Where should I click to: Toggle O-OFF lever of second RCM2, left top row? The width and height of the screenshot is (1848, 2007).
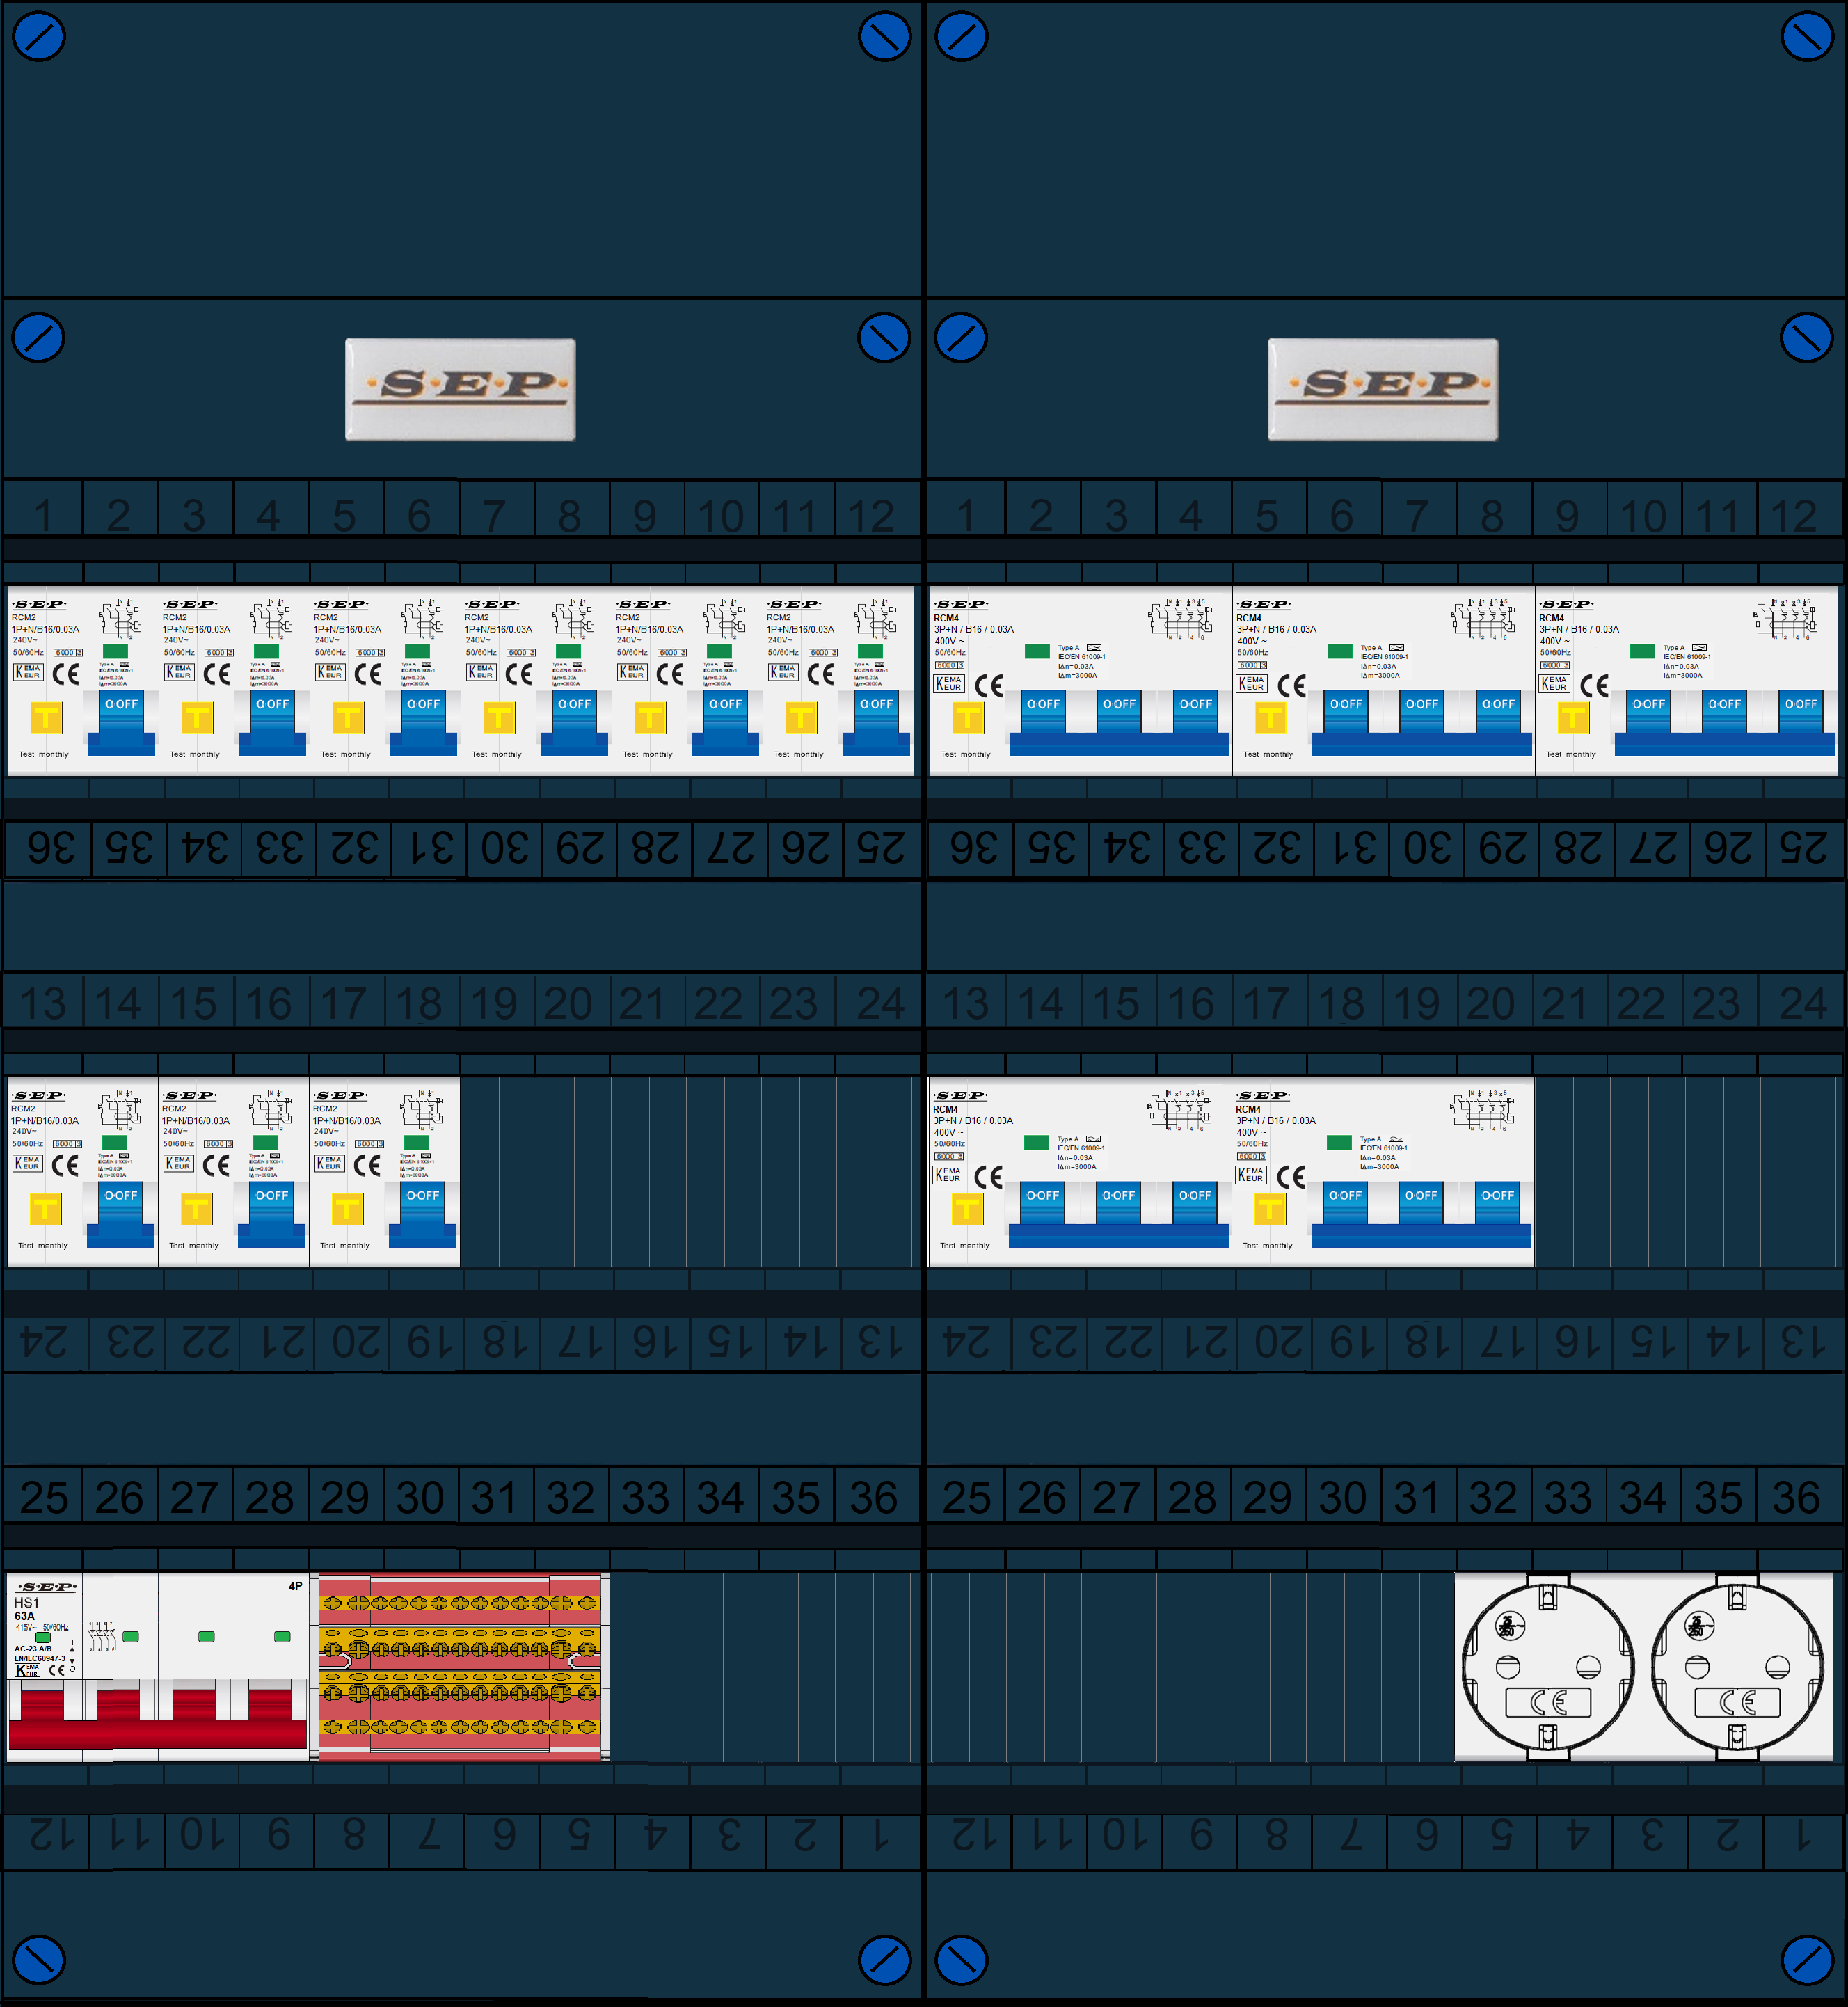click(272, 722)
